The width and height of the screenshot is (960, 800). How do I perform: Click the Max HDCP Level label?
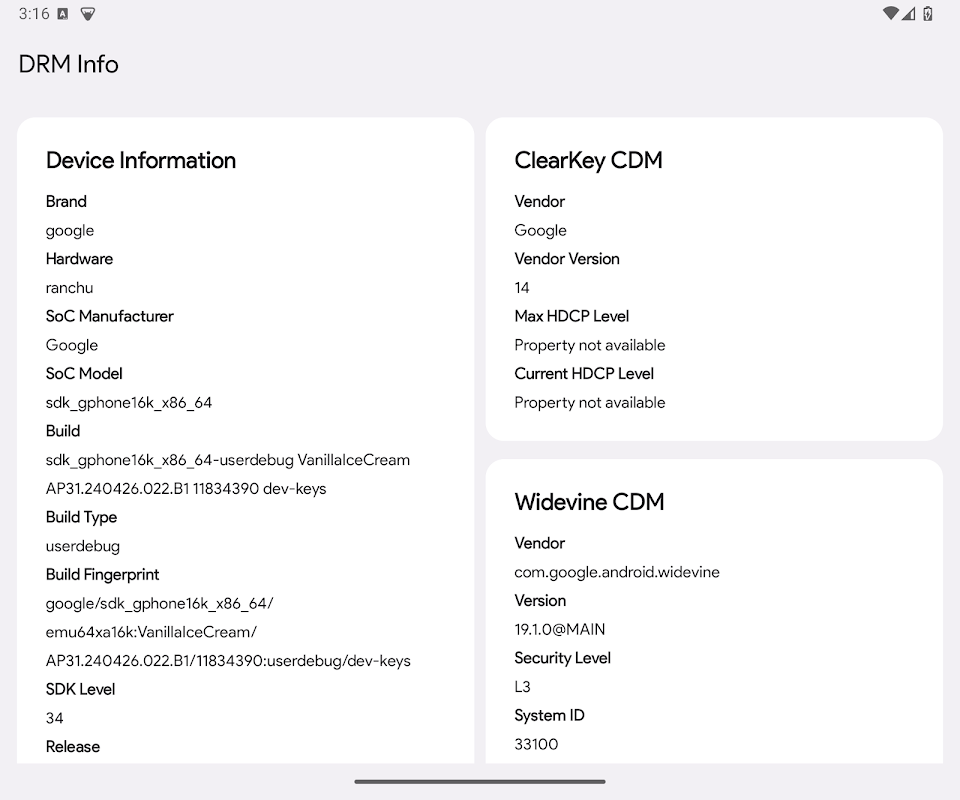click(x=571, y=316)
